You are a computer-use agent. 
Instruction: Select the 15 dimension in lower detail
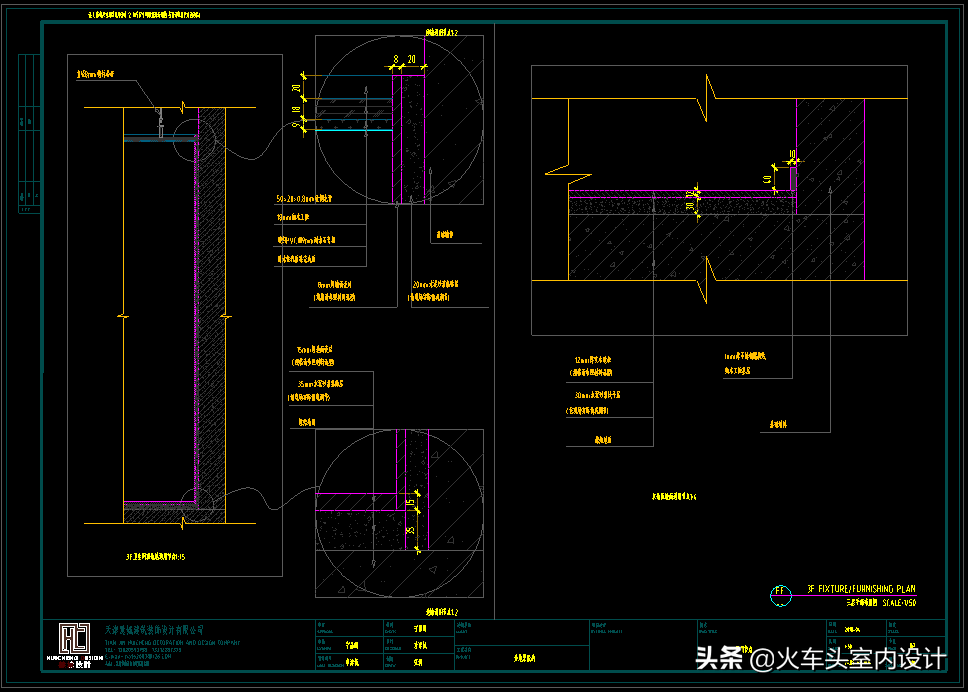(x=410, y=503)
